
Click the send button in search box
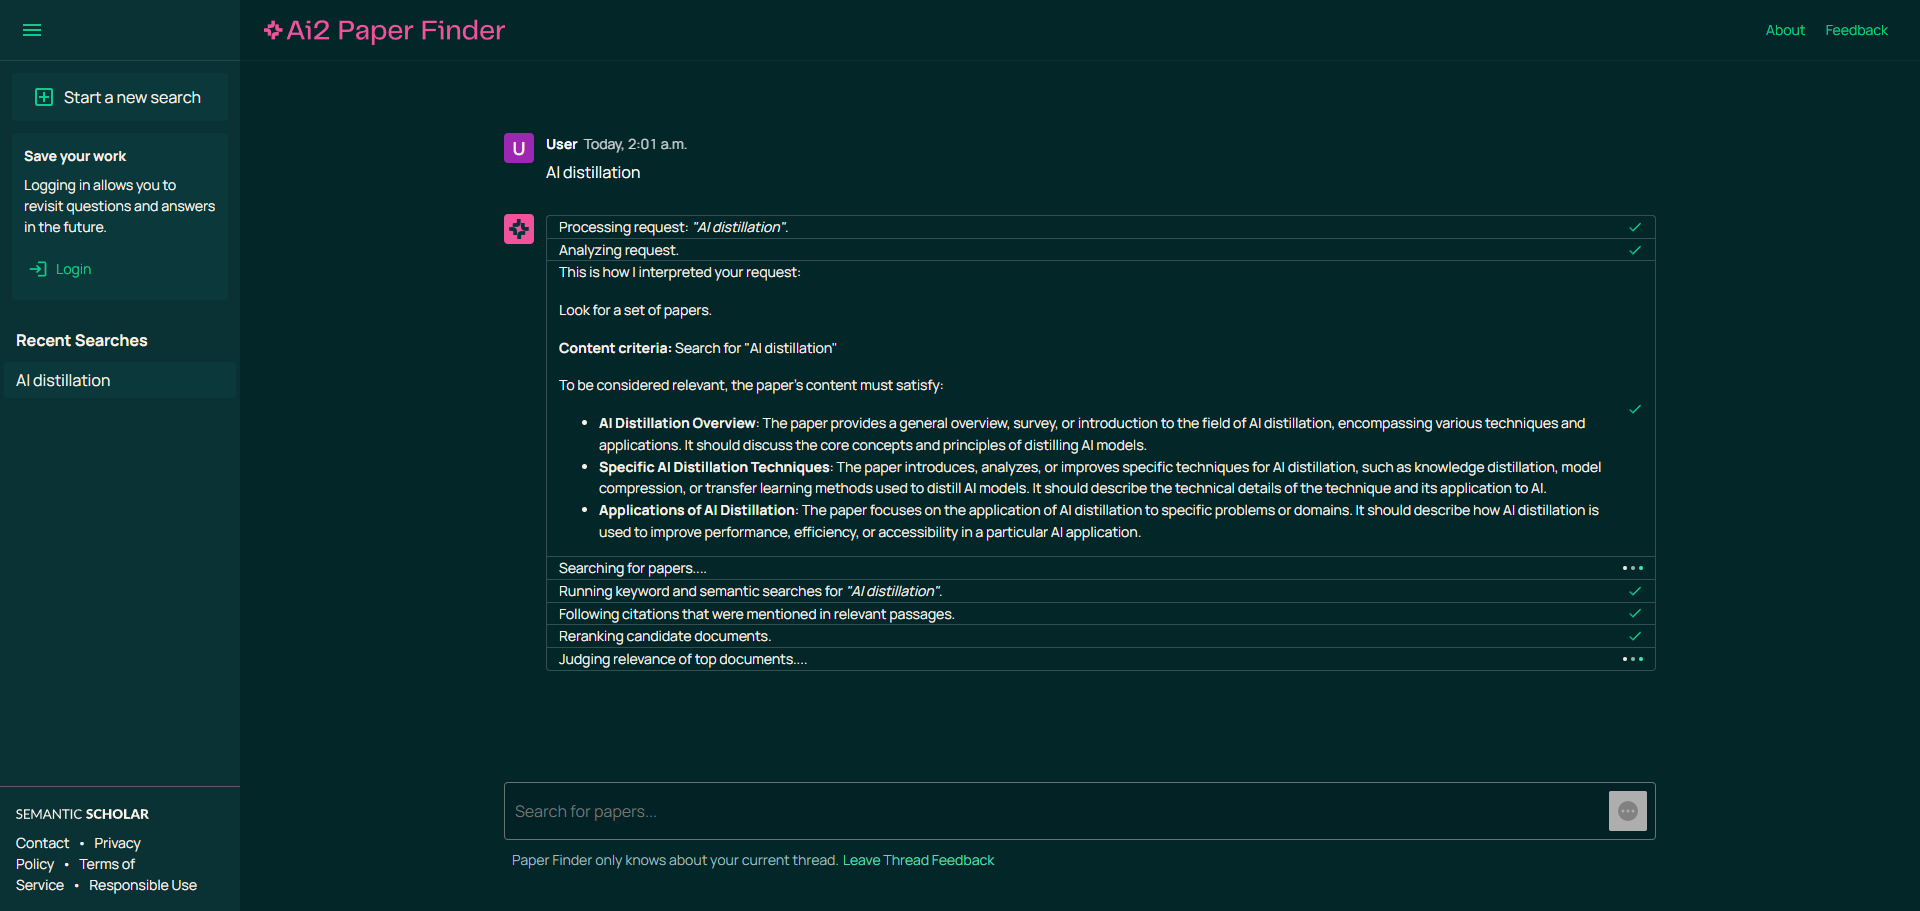(1628, 811)
